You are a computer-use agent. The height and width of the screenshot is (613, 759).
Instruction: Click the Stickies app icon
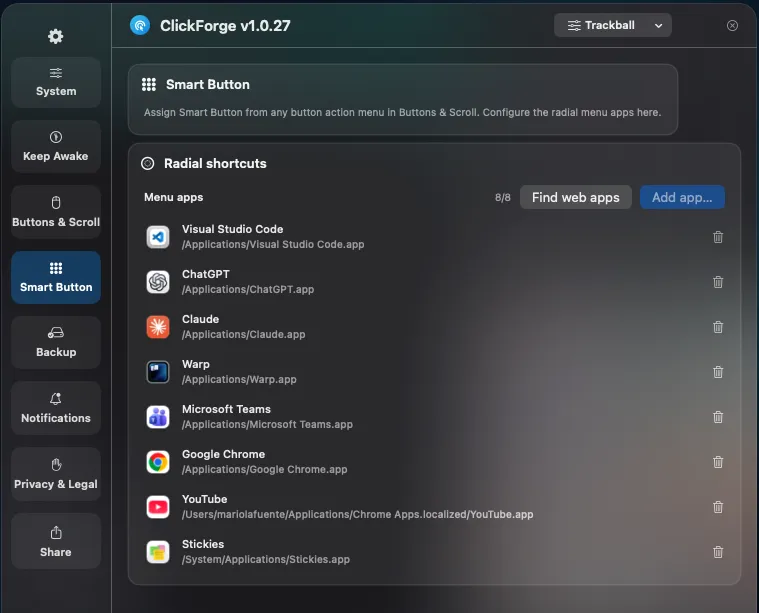[x=158, y=552]
